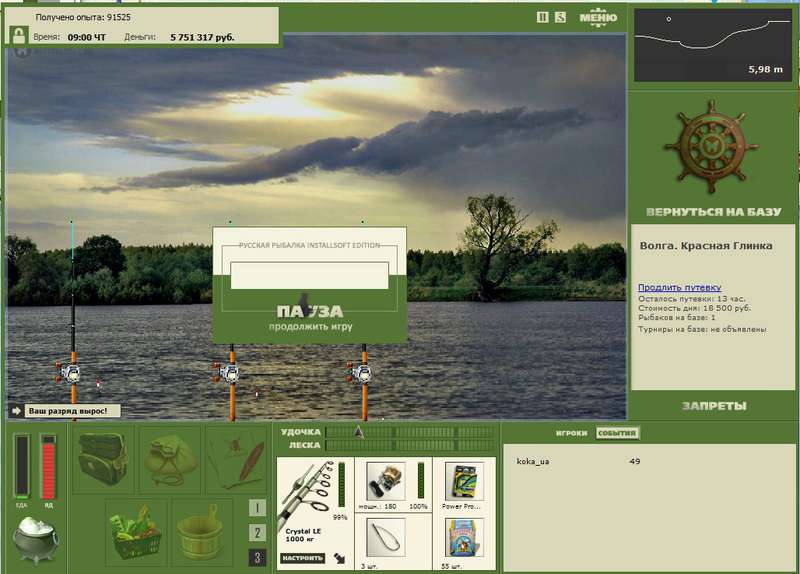Click the padlock icon near the time display

point(19,36)
